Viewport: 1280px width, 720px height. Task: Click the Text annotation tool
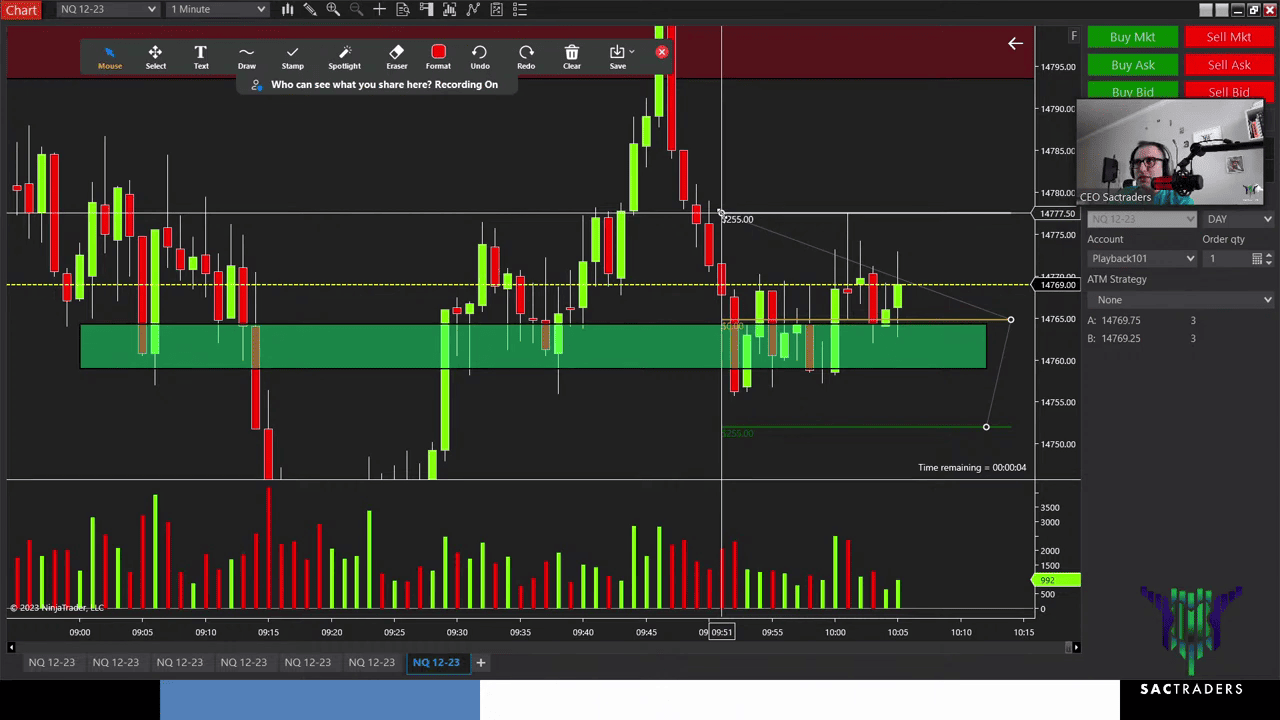(x=201, y=57)
